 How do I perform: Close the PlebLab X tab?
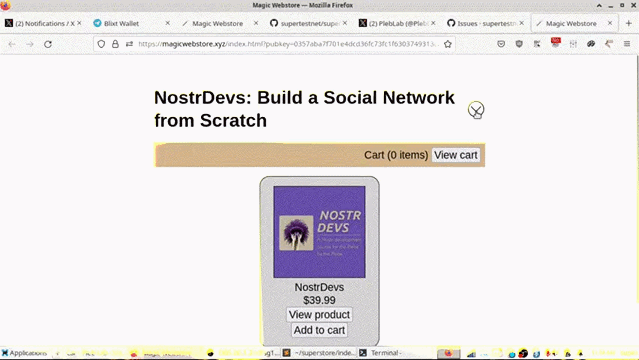[x=433, y=23]
